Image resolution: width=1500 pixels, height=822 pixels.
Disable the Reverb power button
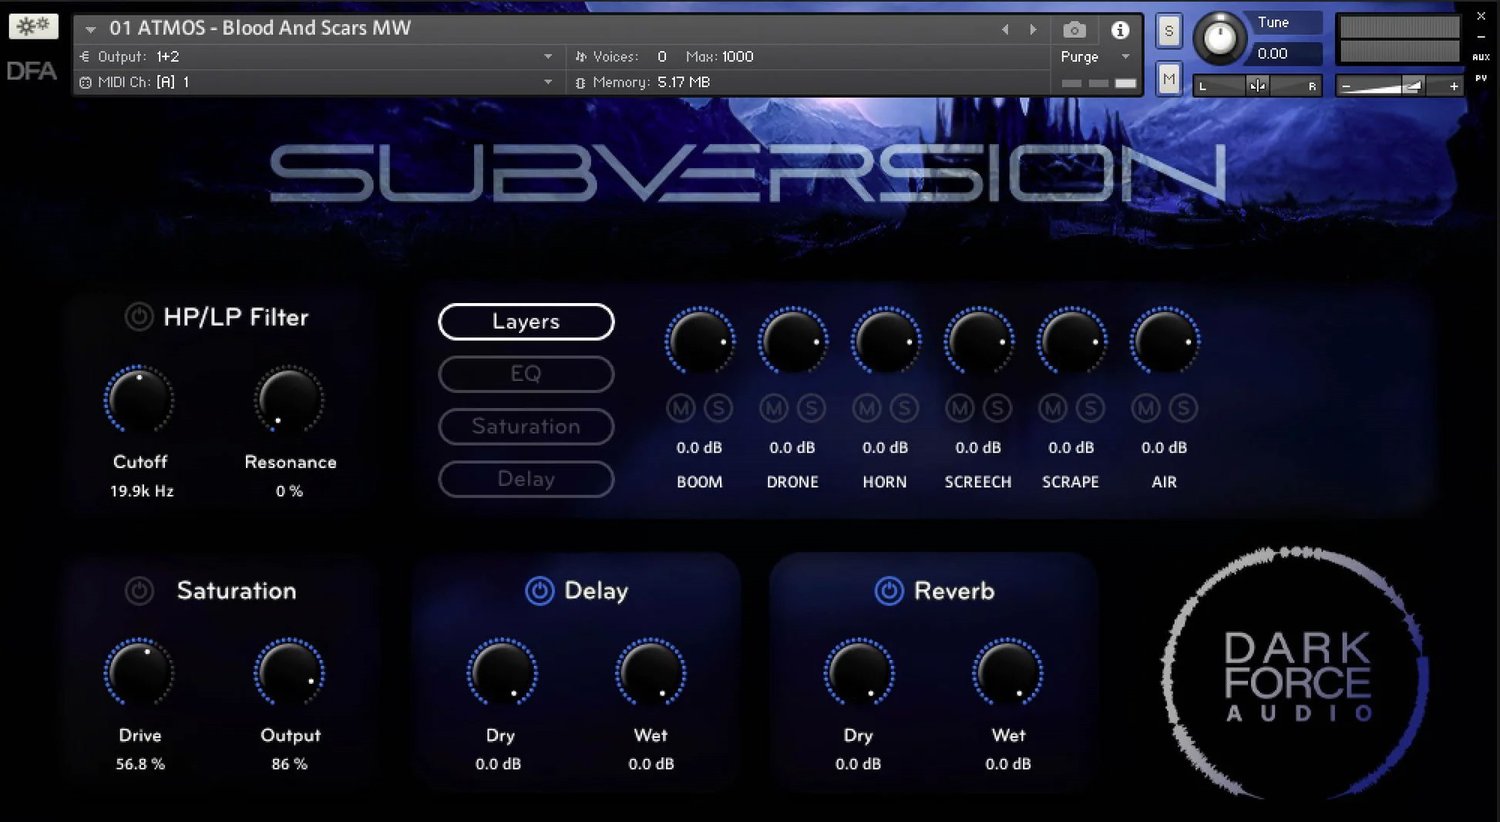[x=889, y=591]
